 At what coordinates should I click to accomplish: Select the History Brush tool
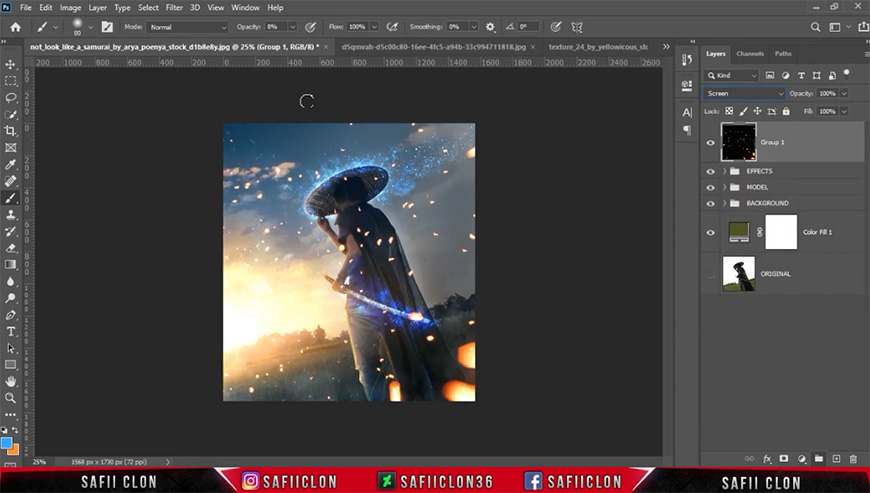point(11,231)
